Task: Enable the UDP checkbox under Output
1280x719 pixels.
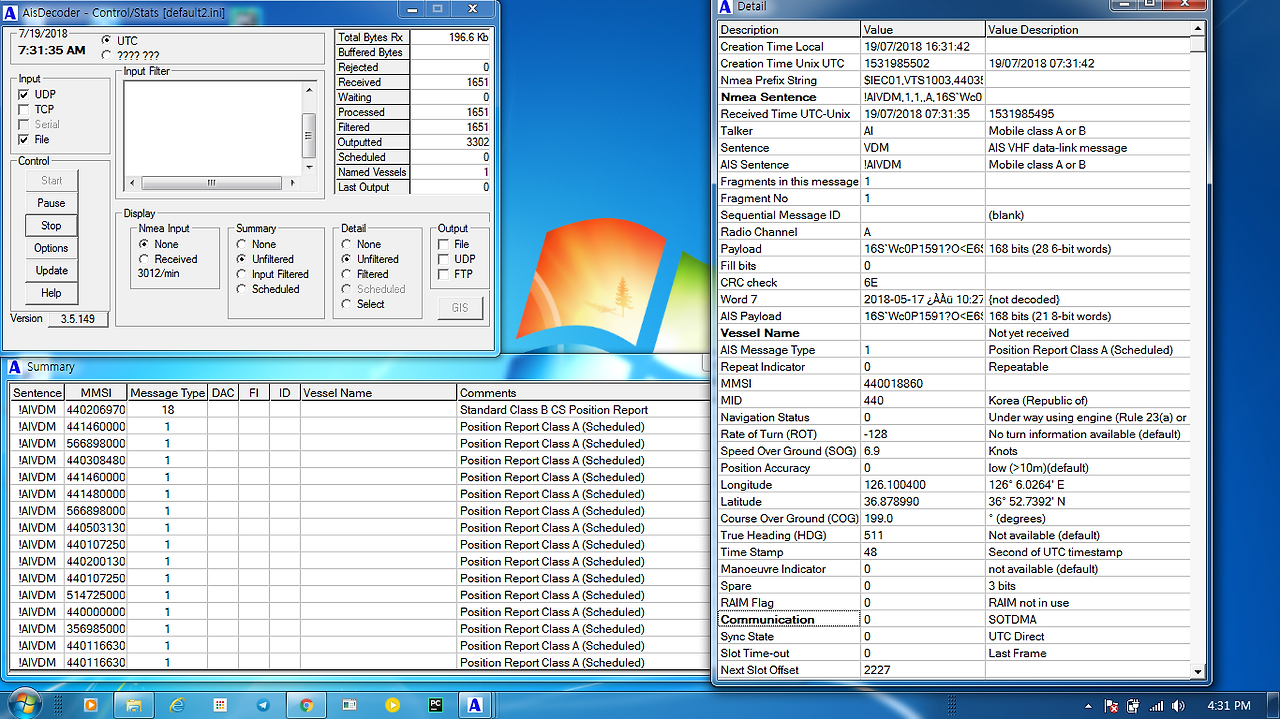Action: click(x=443, y=259)
